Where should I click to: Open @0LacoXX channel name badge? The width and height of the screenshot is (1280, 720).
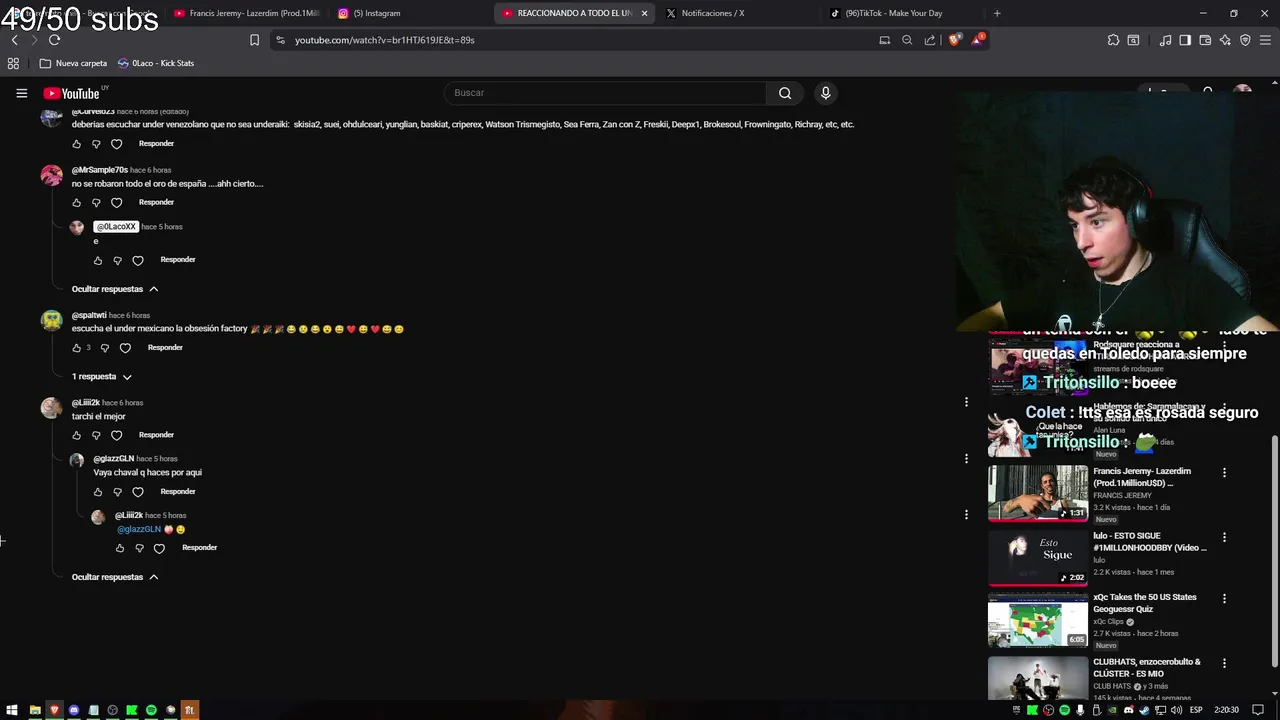(x=116, y=227)
